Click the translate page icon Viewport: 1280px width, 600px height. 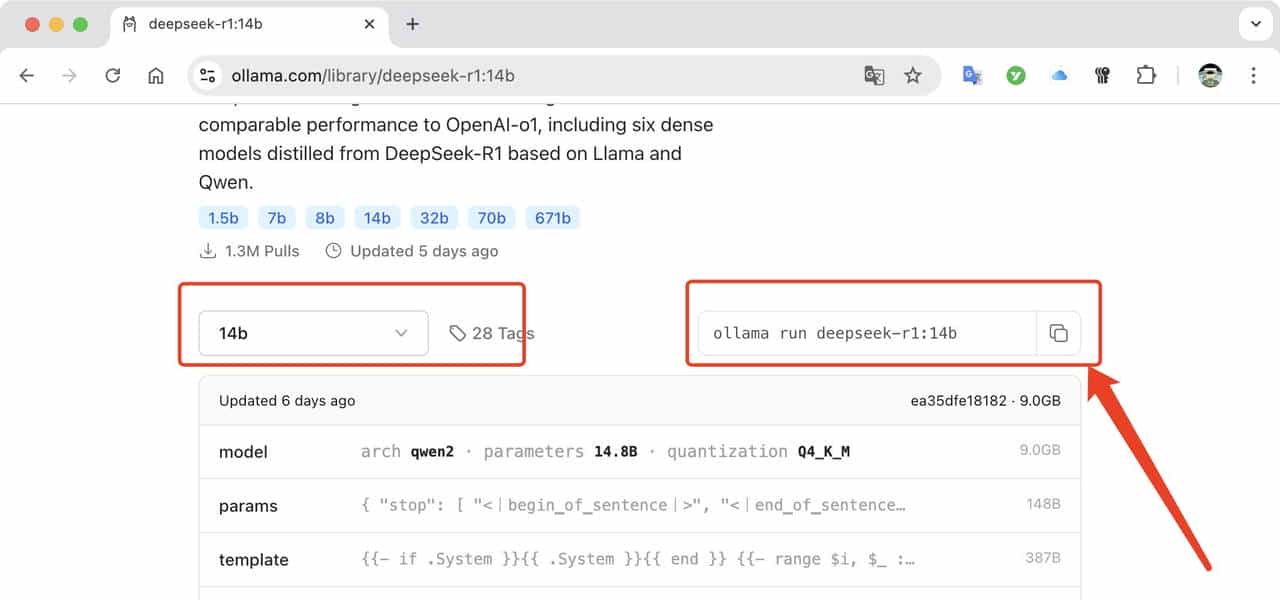tap(874, 76)
